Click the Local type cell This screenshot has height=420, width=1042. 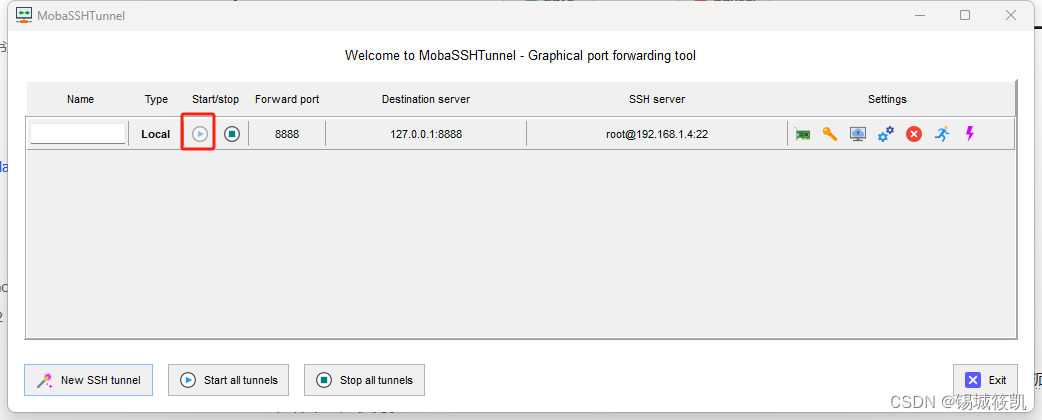156,134
